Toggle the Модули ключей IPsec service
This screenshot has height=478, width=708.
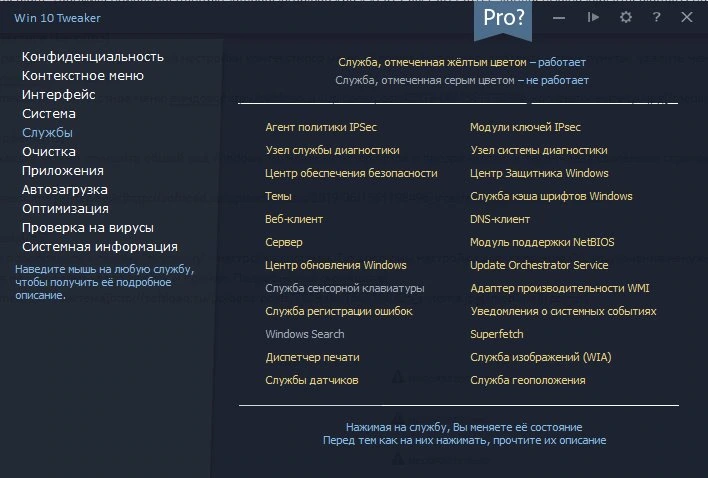(x=525, y=127)
